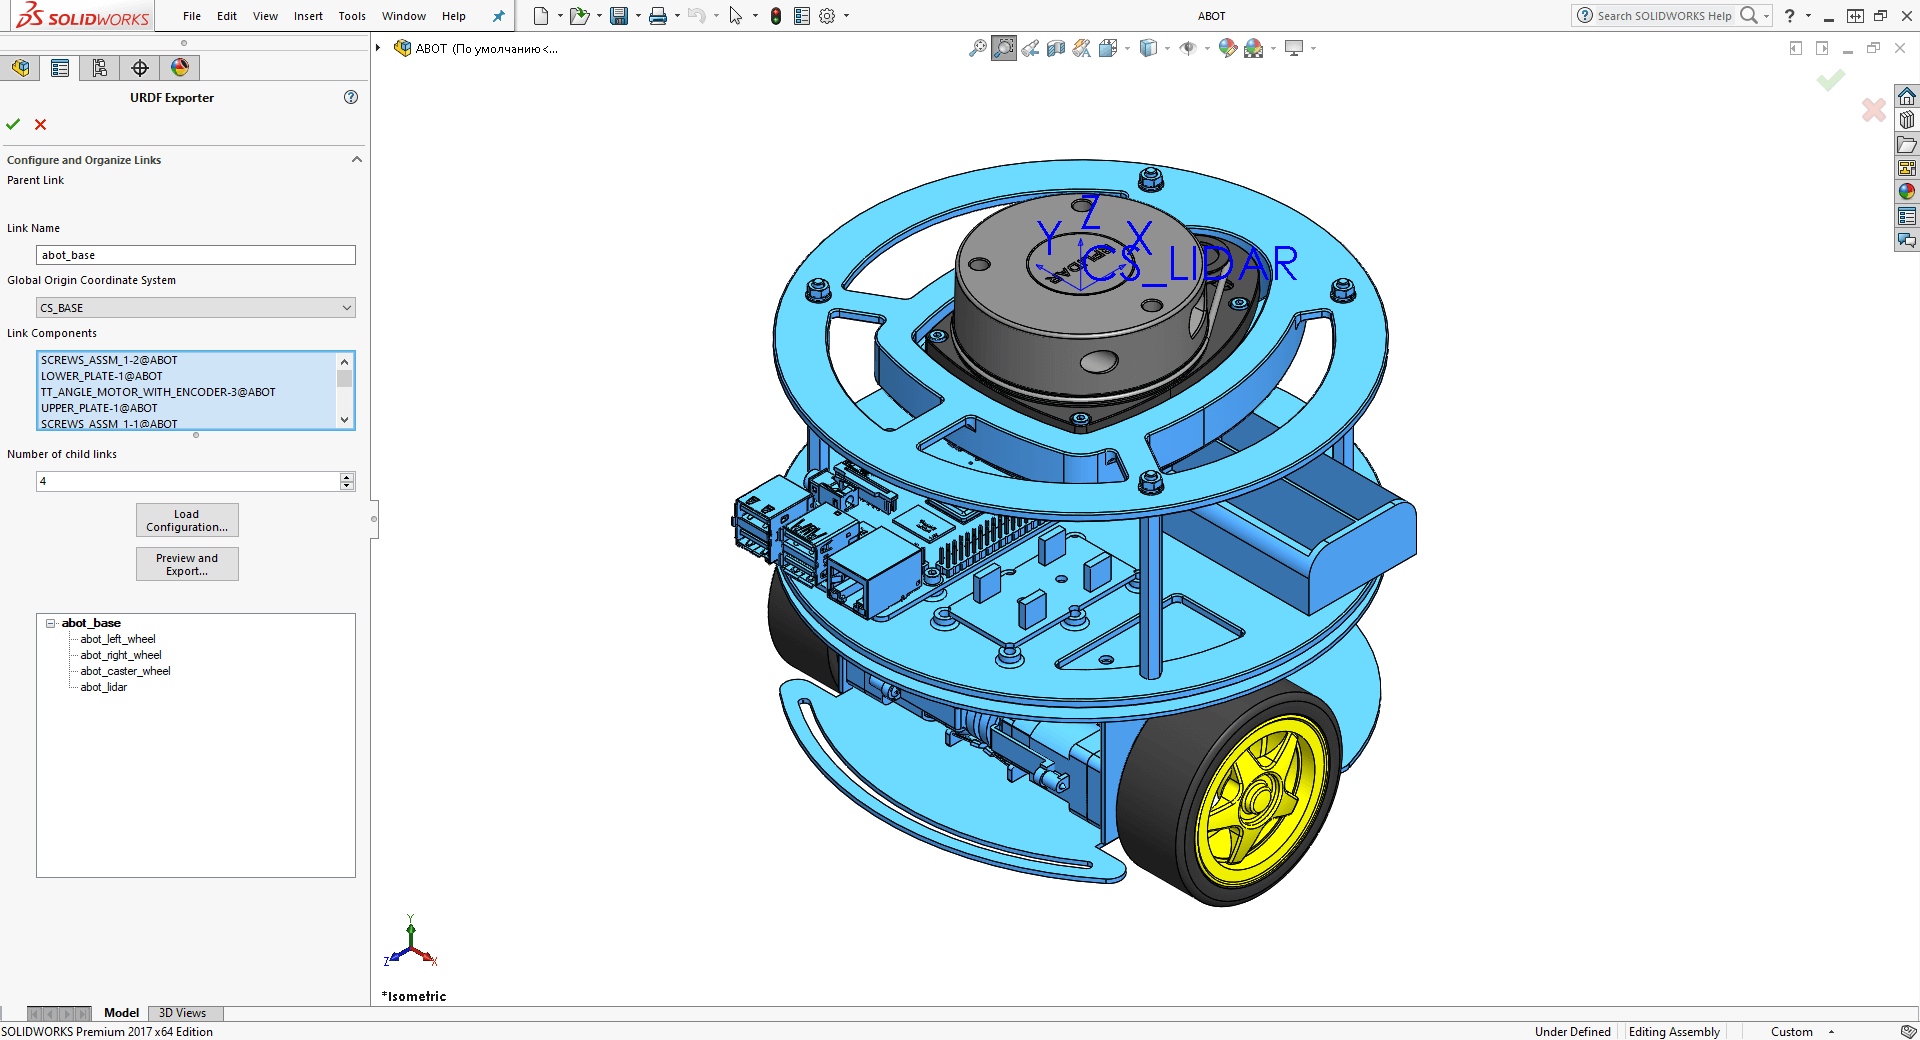Screen dimensions: 1920x1040
Task: Open the Tools menu
Action: (351, 16)
